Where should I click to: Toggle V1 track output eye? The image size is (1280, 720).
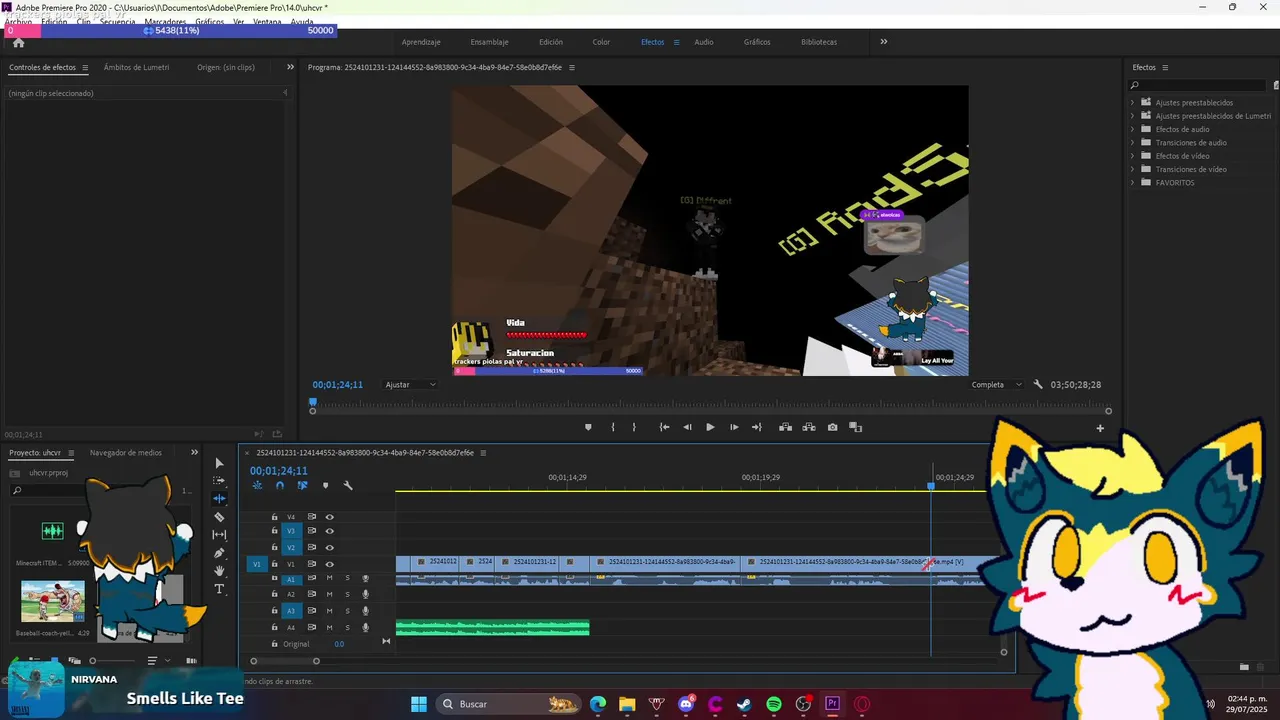tap(329, 564)
